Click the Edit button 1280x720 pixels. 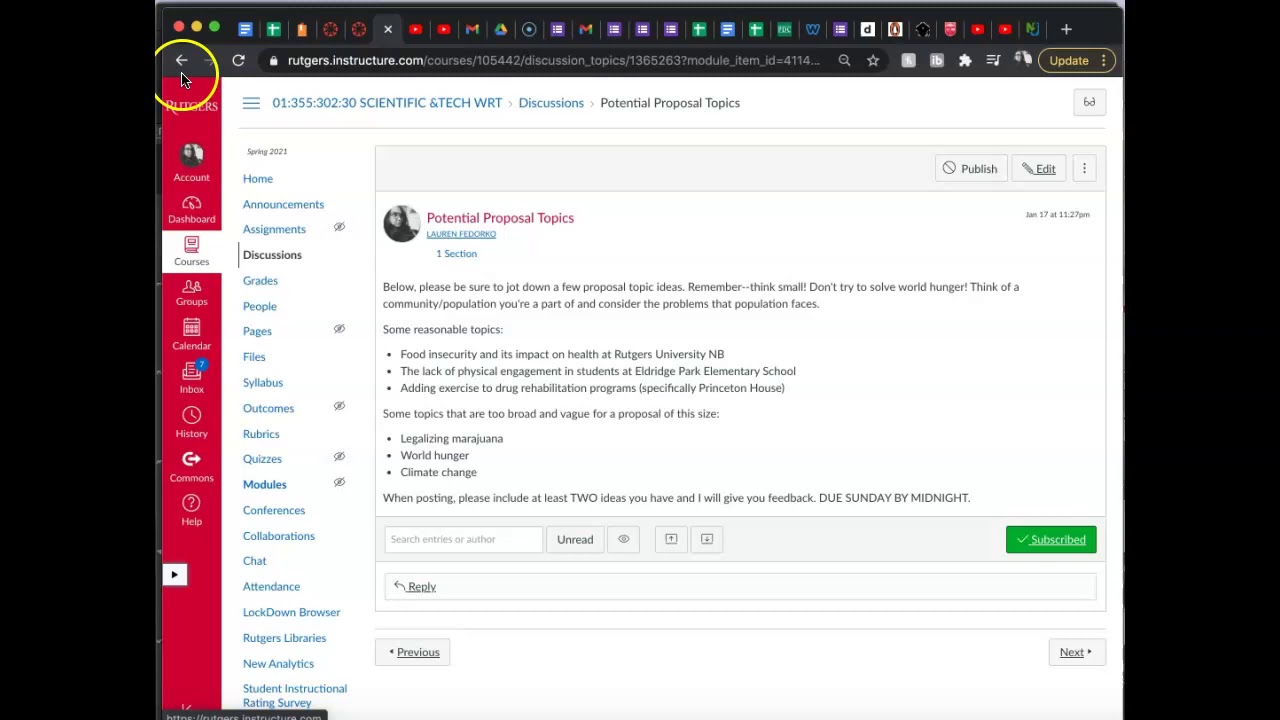coord(1039,169)
